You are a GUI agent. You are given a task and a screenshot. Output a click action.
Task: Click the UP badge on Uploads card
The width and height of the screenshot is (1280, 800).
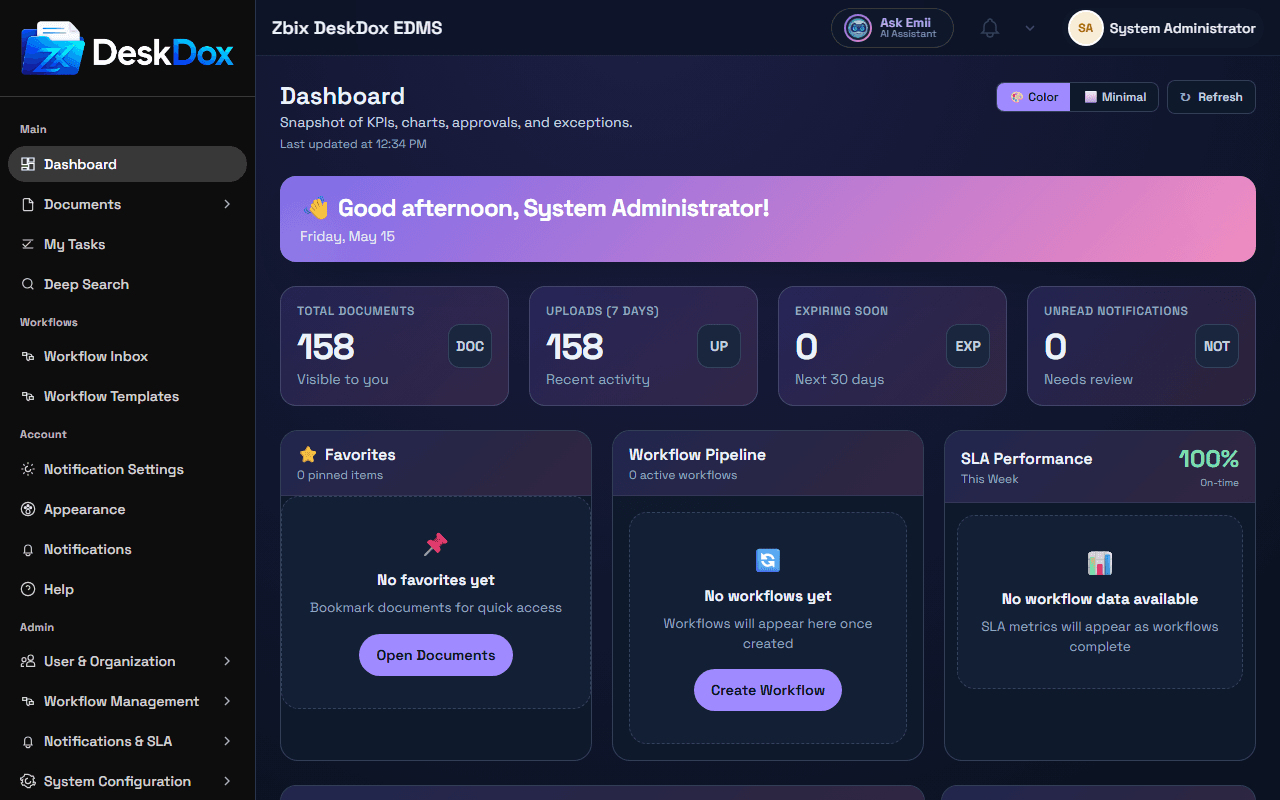point(719,346)
